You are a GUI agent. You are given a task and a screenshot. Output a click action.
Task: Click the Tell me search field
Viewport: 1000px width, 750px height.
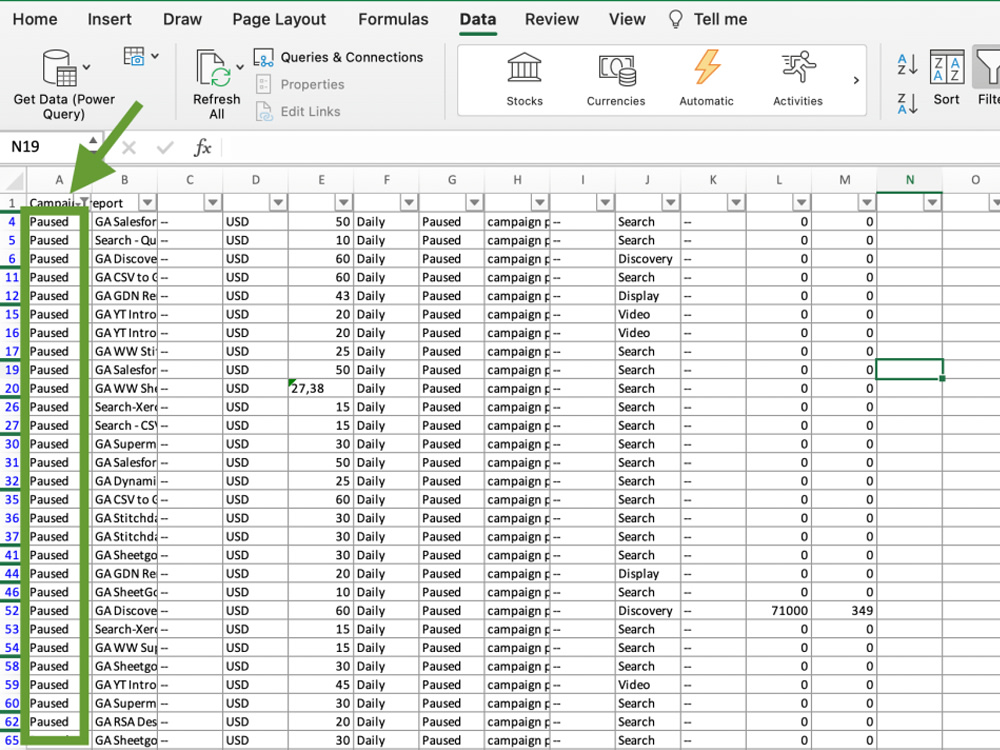point(720,19)
